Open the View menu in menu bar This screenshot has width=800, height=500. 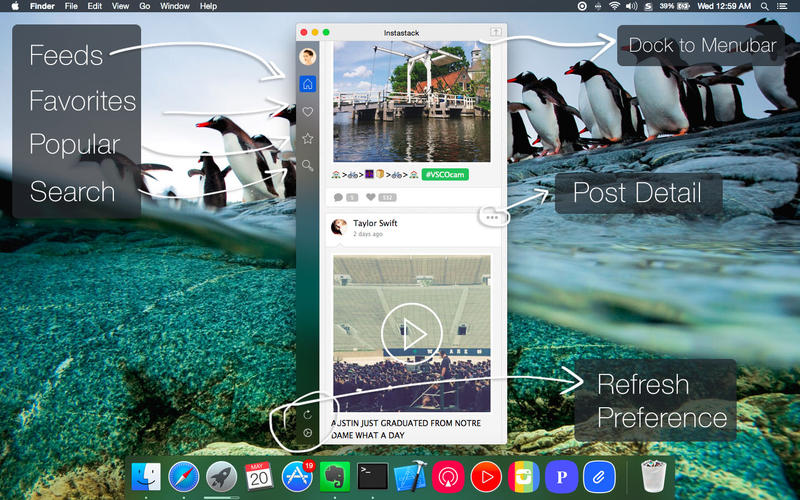click(x=120, y=6)
